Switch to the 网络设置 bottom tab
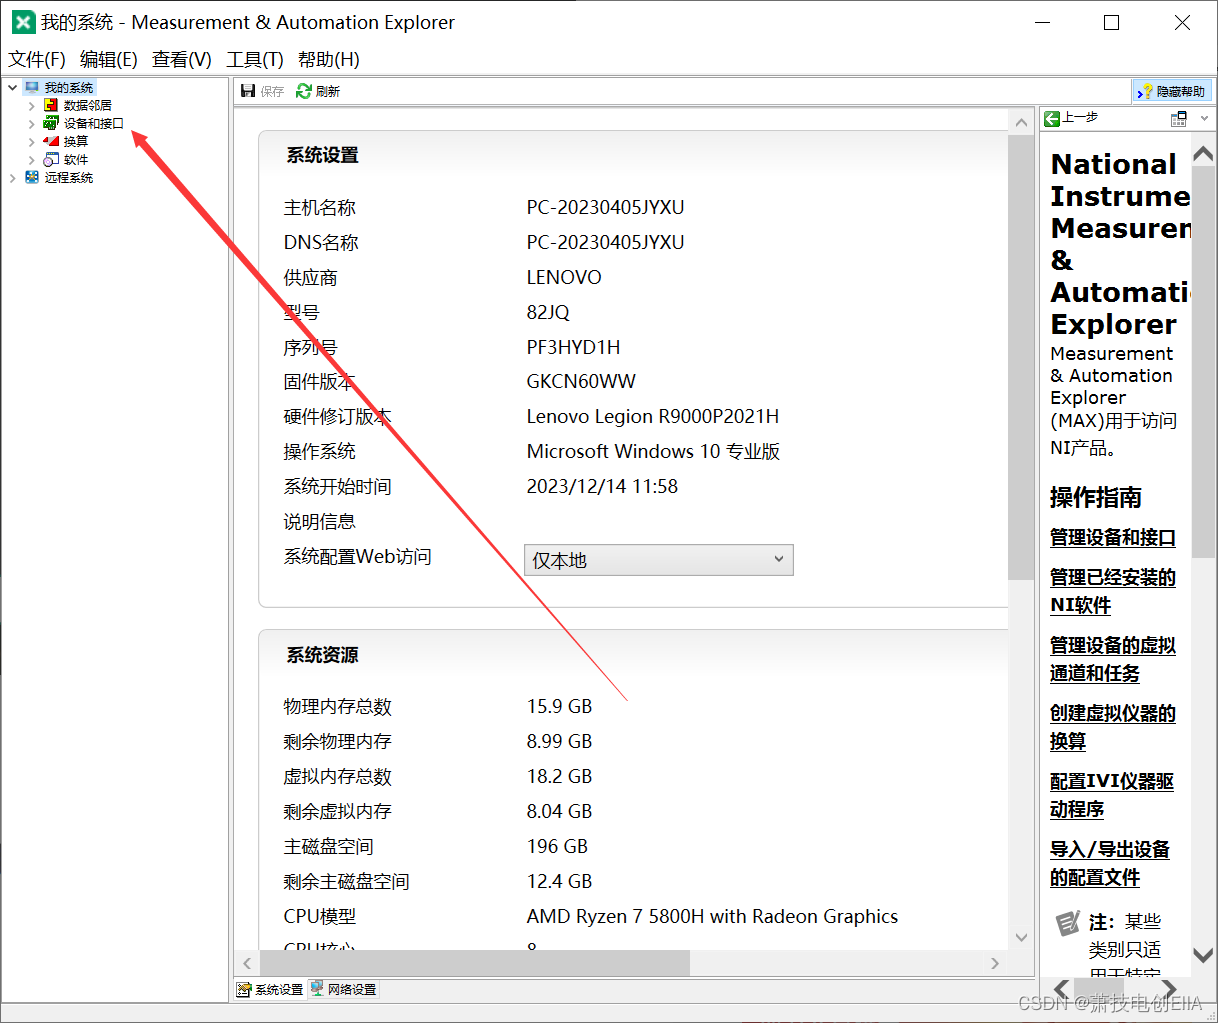1218x1023 pixels. point(343,989)
